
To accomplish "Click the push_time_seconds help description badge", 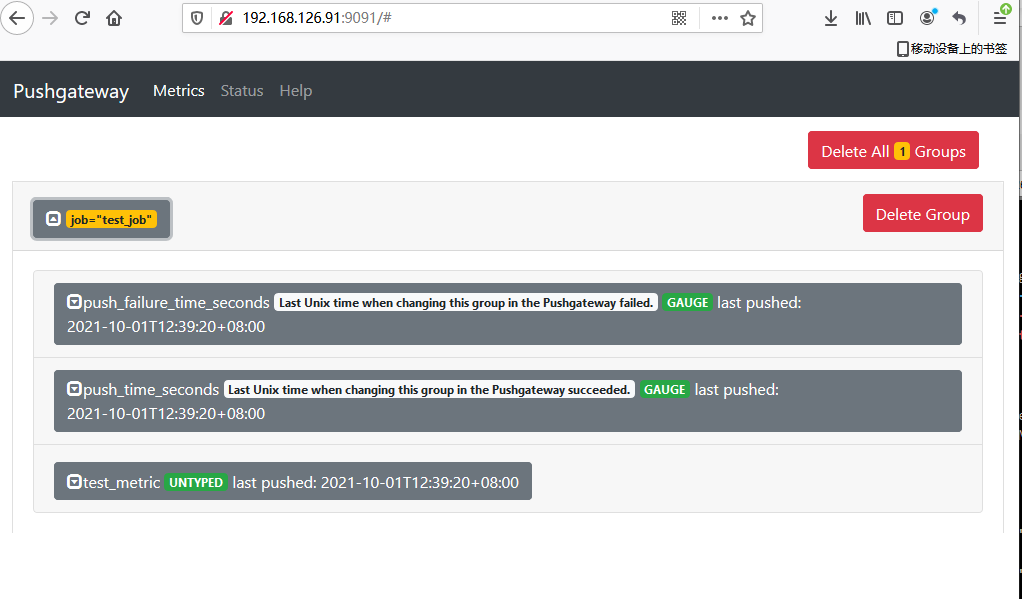I will click(429, 390).
